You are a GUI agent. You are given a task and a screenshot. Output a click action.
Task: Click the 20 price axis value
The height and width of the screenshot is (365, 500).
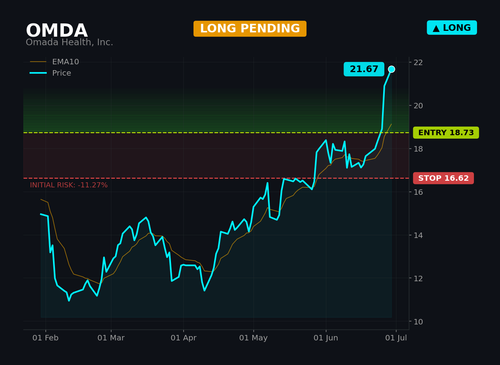pos(418,106)
